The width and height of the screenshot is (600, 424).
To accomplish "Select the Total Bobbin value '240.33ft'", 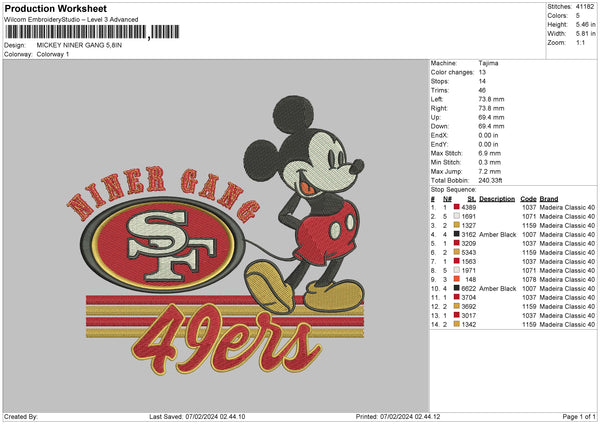I will click(x=490, y=180).
